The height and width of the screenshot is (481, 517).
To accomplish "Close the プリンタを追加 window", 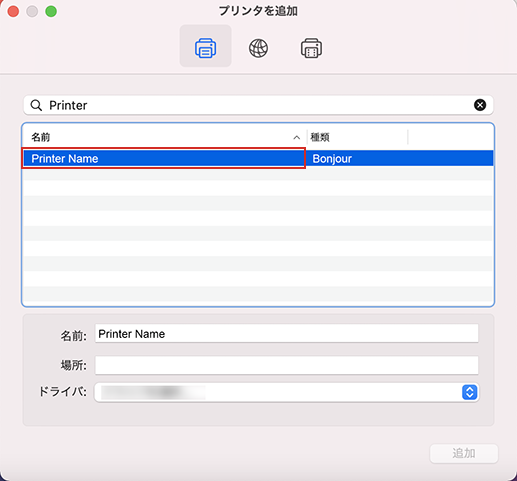I will 13,11.
